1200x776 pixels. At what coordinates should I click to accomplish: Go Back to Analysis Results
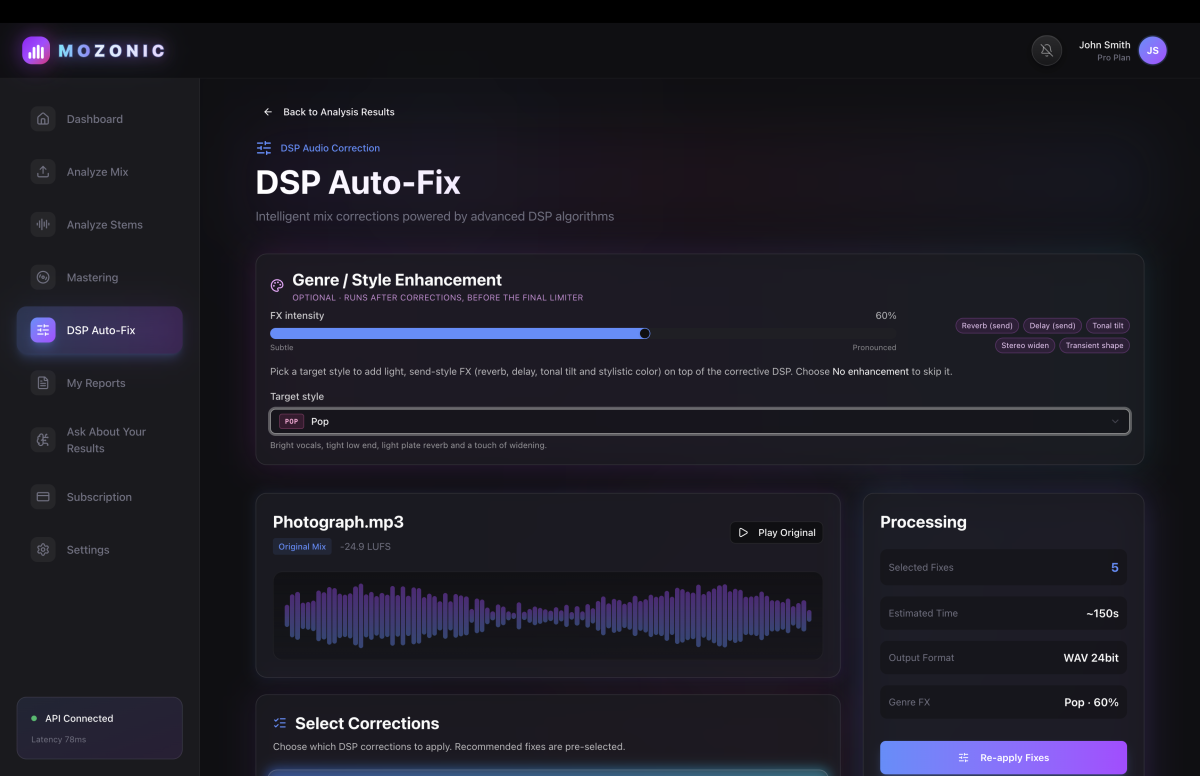[x=329, y=112]
